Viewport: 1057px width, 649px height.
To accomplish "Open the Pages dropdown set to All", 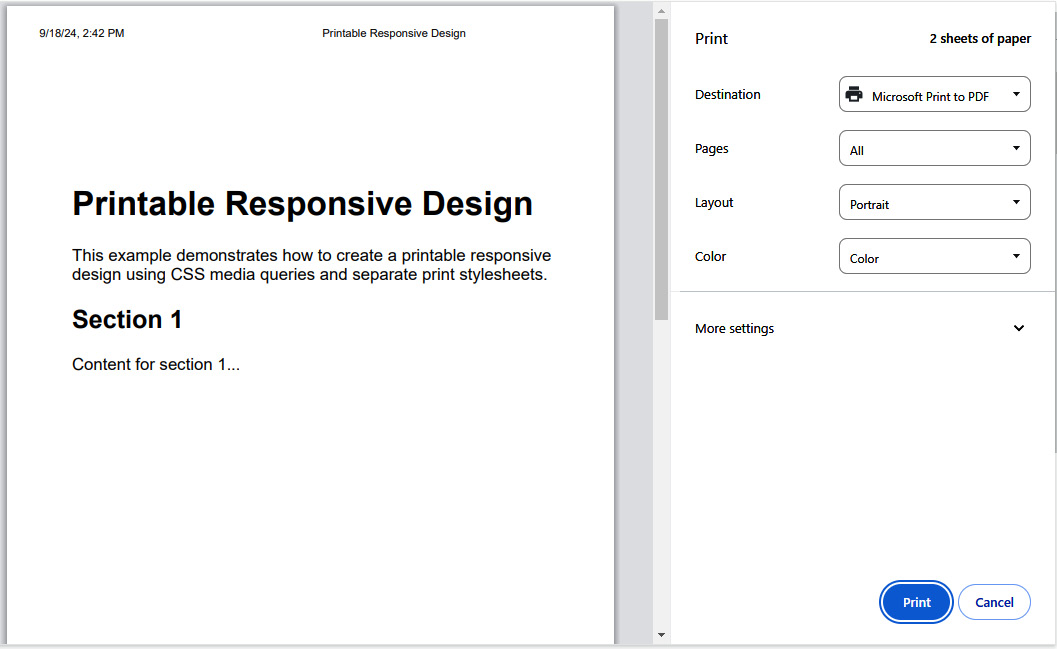I will pos(934,148).
